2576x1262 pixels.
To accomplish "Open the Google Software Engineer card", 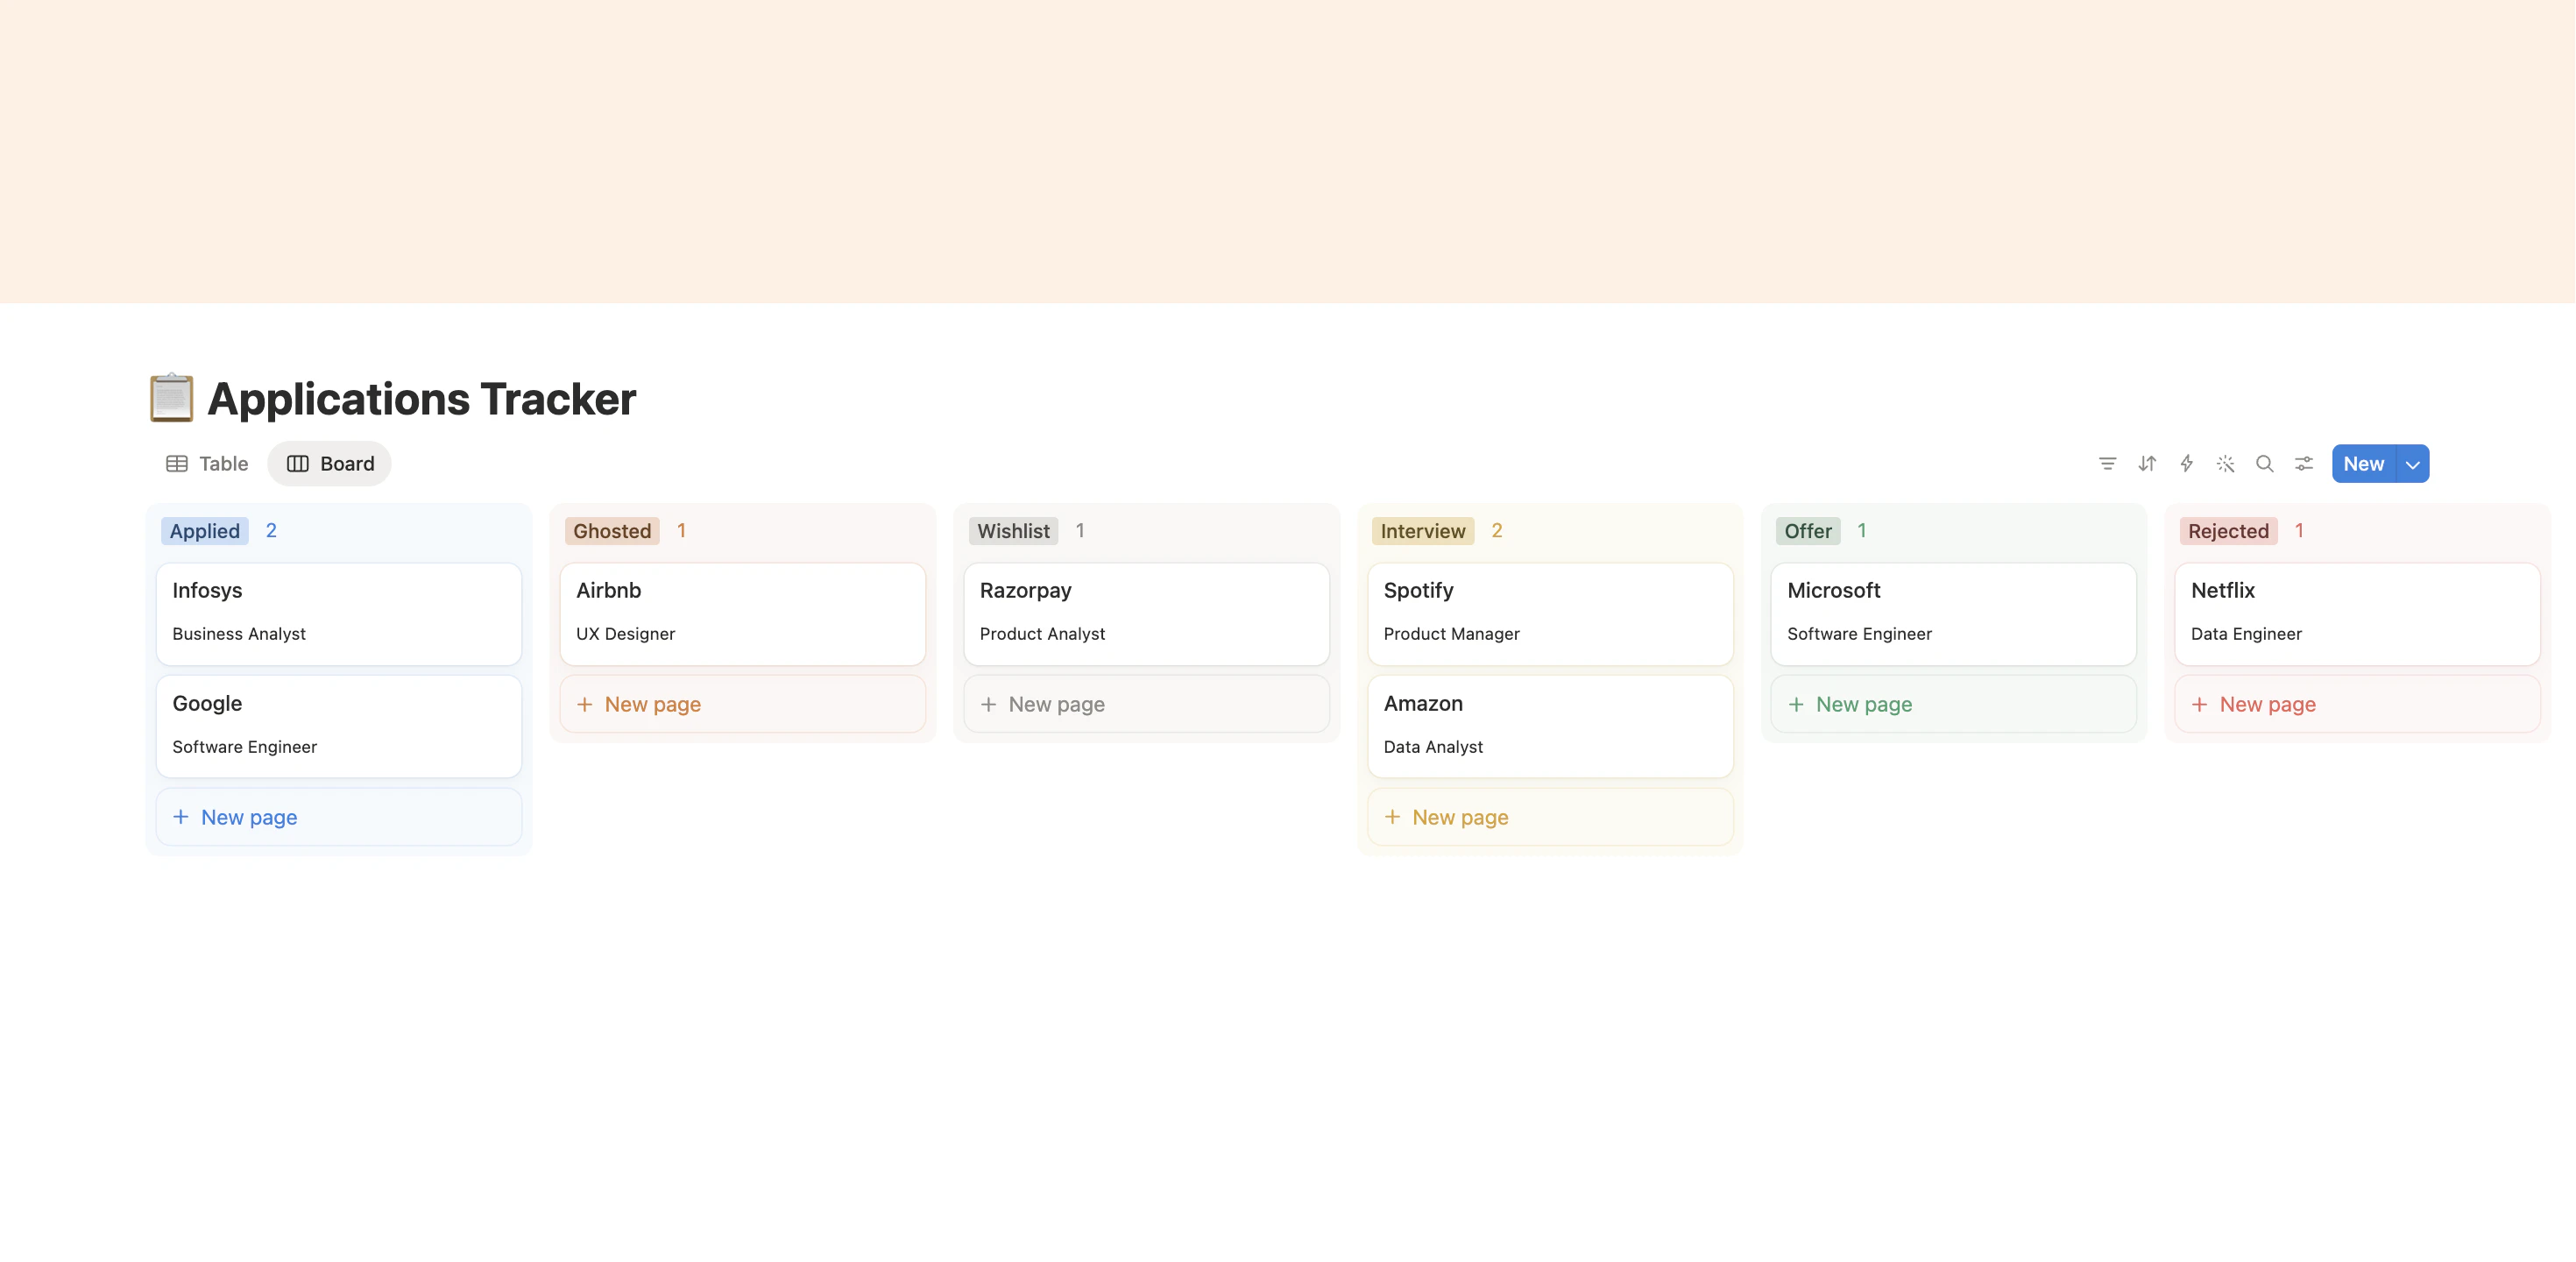I will click(x=339, y=727).
